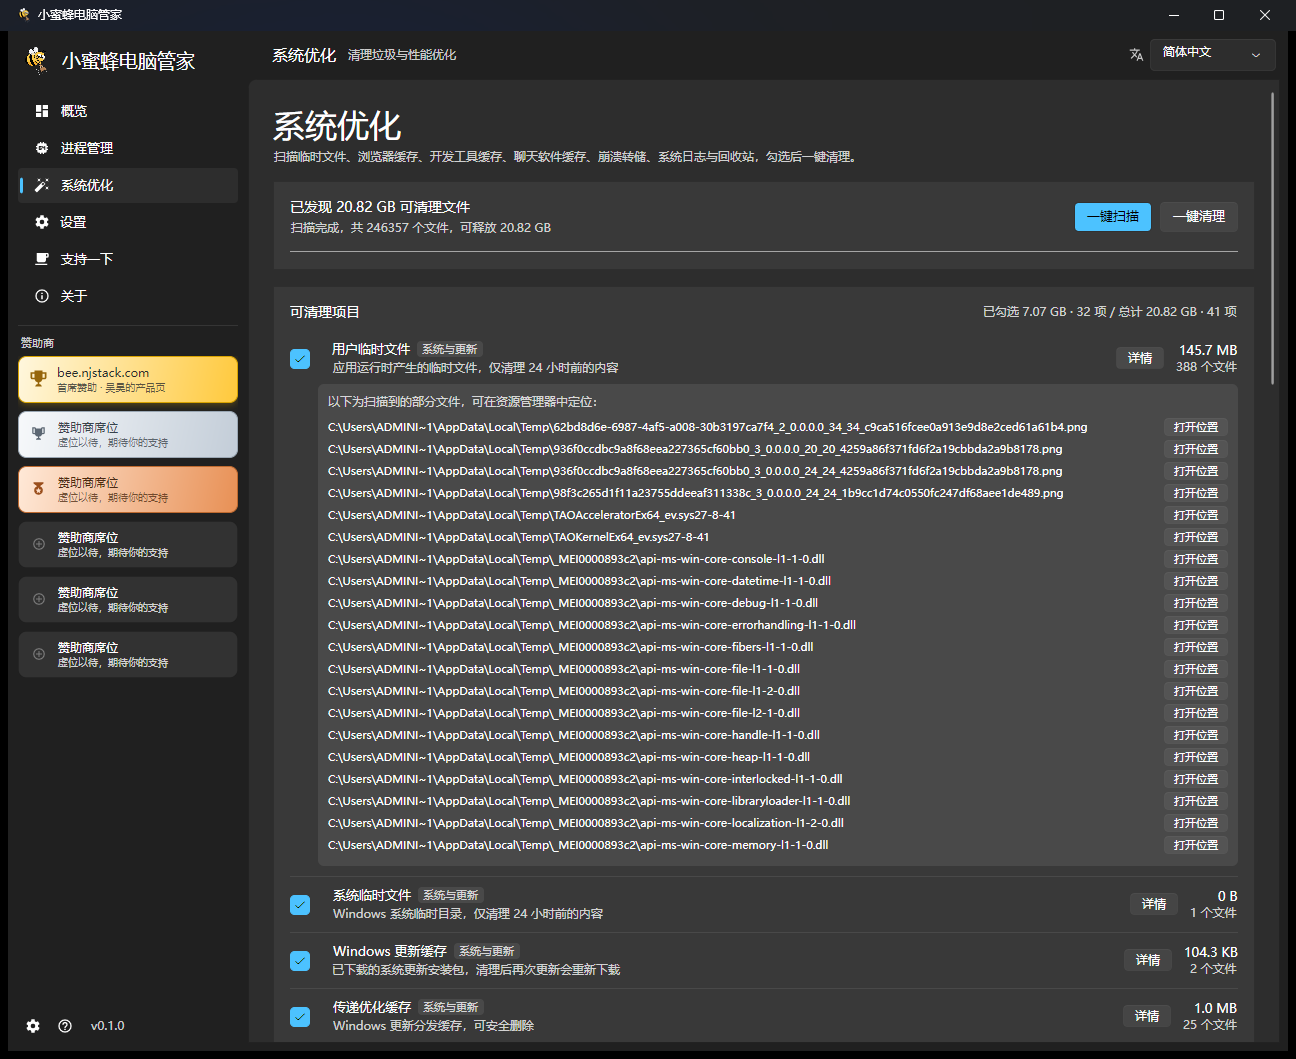Click 打开位置 for TAOAcceleratorEx64_ev.sys27-8-41
This screenshot has height=1059, width=1296.
point(1196,515)
